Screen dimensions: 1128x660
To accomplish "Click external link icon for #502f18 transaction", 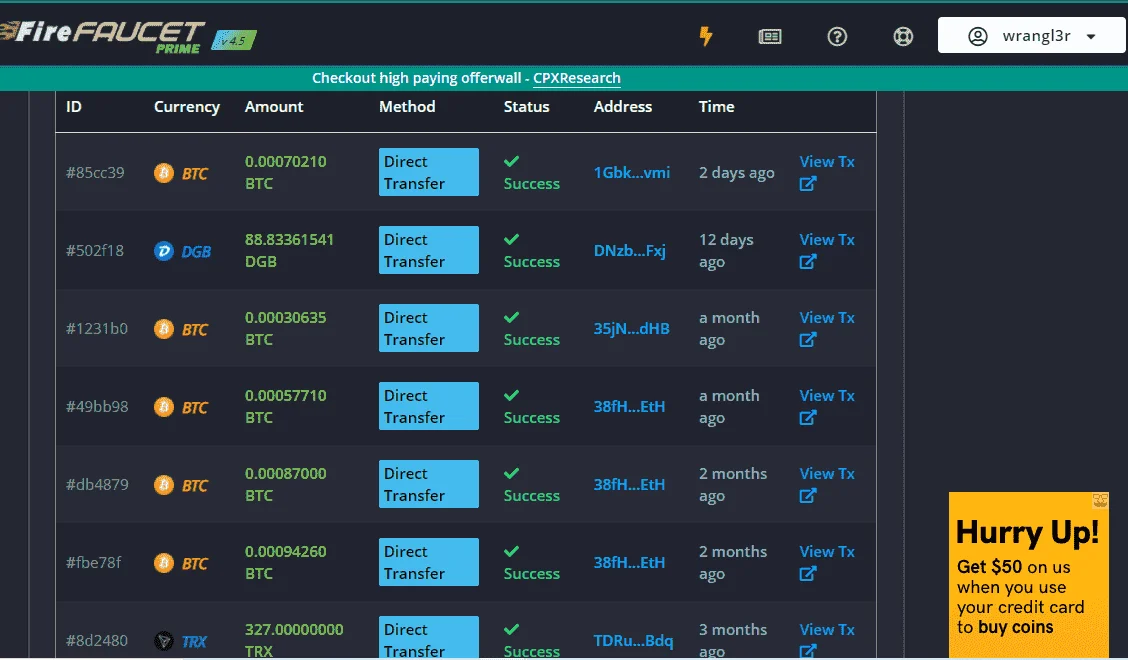I will (808, 261).
